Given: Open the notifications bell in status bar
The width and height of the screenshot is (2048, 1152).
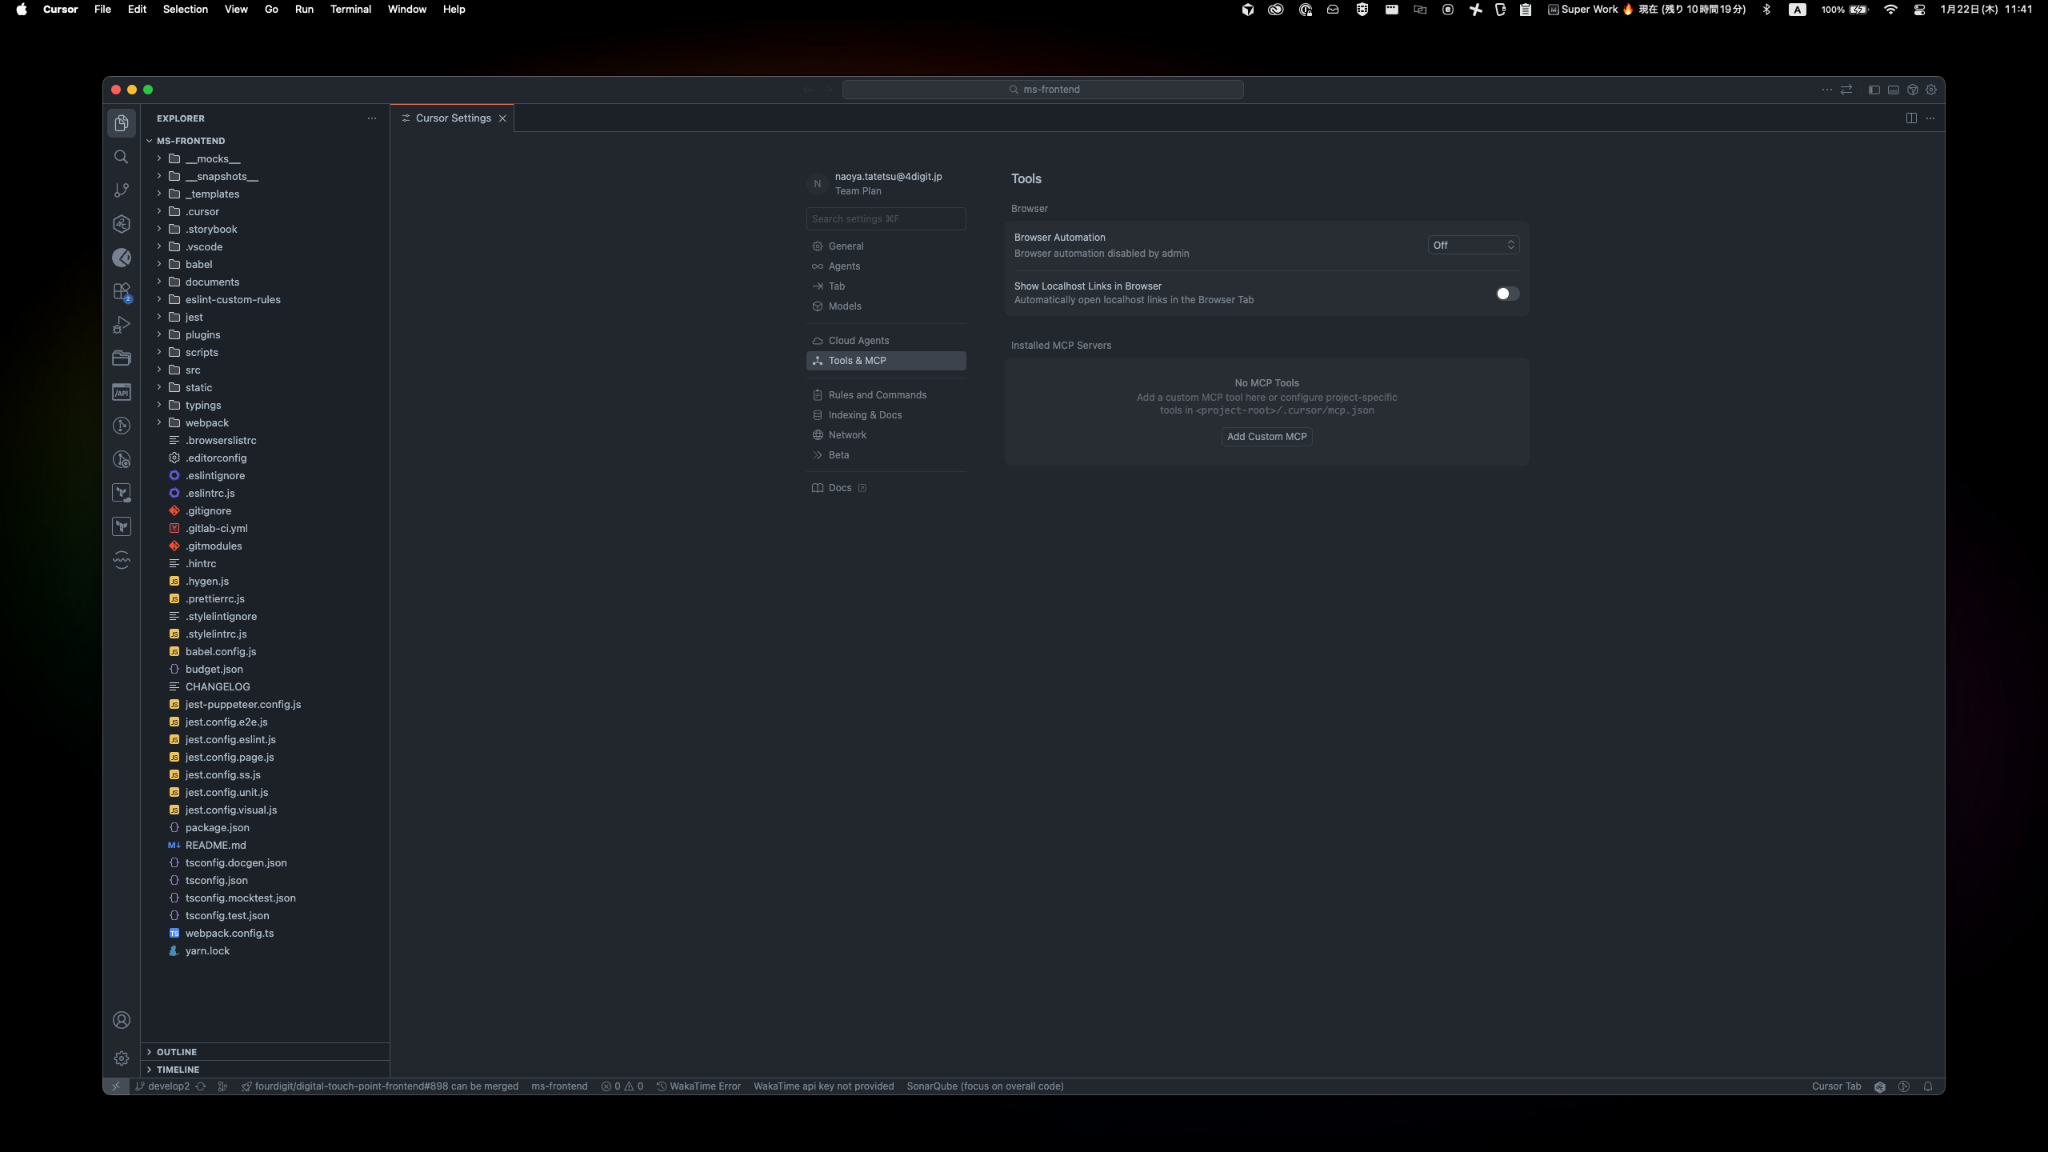Looking at the screenshot, I should (x=1928, y=1086).
